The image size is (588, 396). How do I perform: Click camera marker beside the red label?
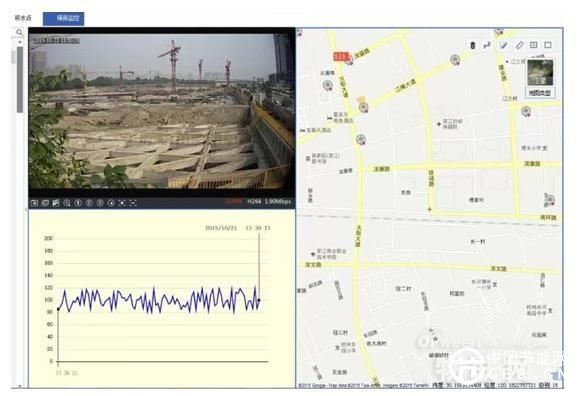point(350,60)
